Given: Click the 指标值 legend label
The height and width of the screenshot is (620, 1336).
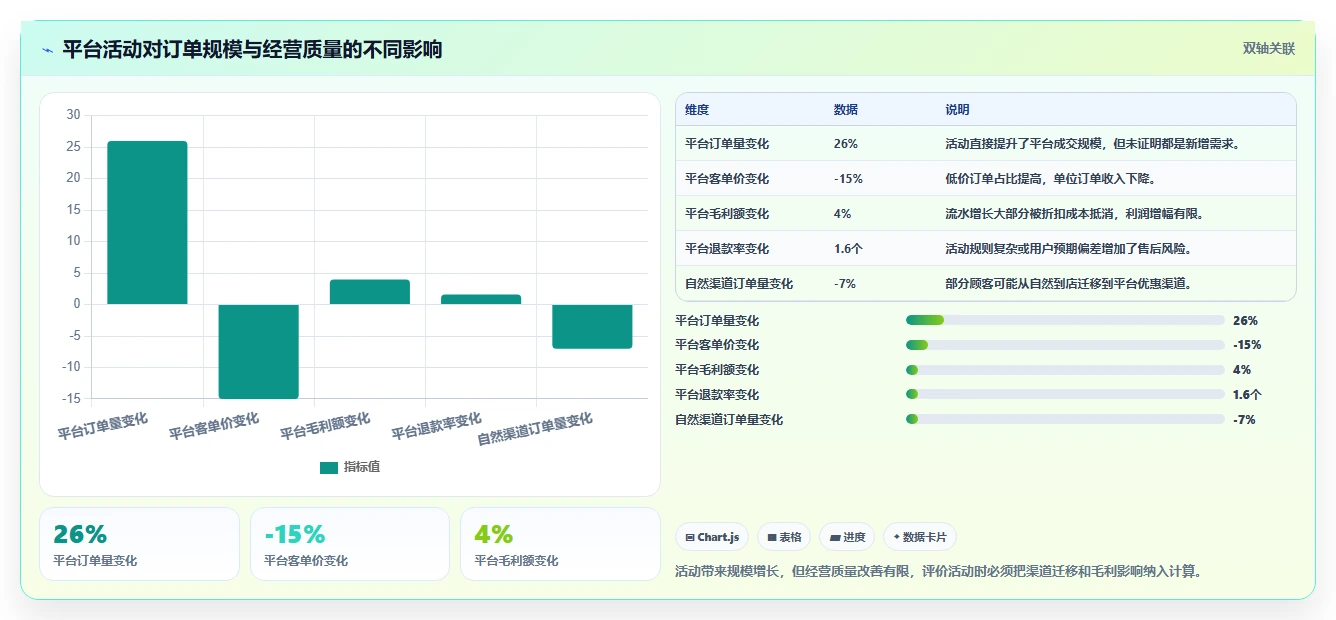Looking at the screenshot, I should point(362,467).
